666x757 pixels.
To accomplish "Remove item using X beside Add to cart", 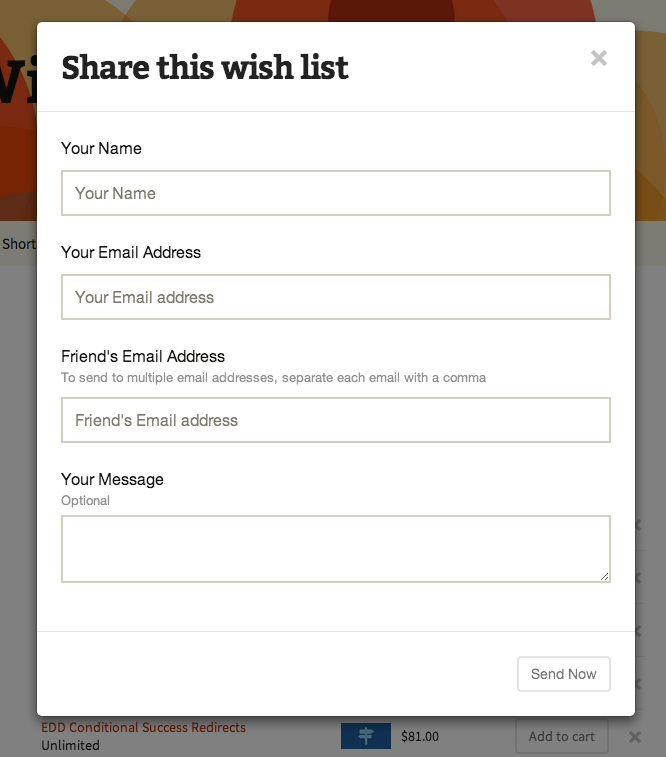I will tap(635, 737).
